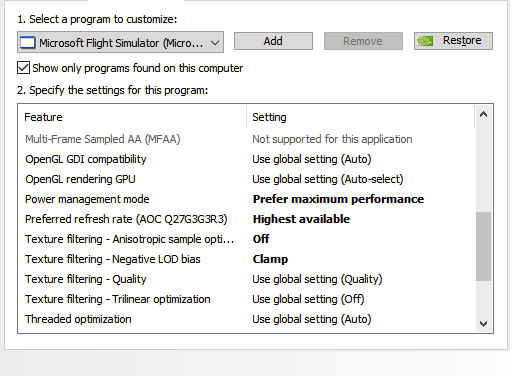This screenshot has width=513, height=376.
Task: Open the Use global setting (Quality) value
Action: [x=317, y=279]
